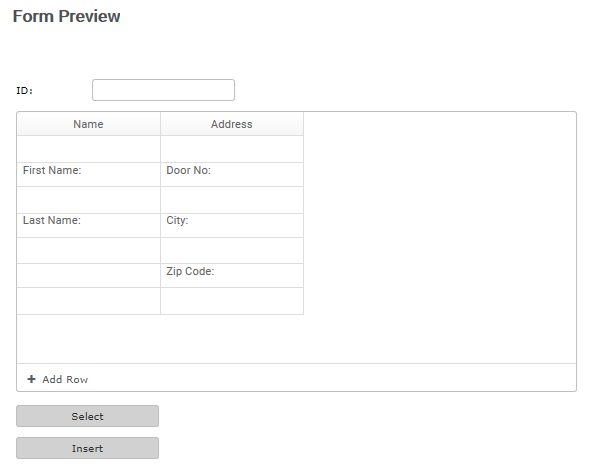Click the empty cell below Door No

[232, 200]
